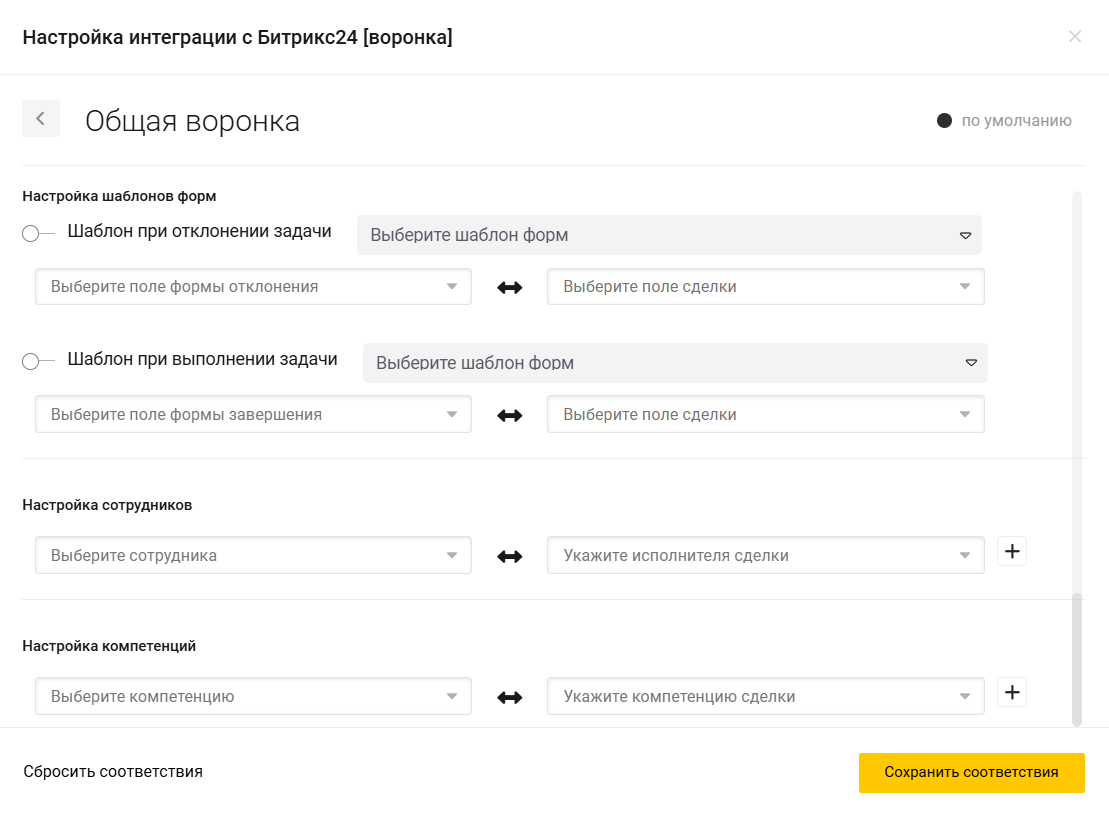Click 'Настройка шаблонов форм' heading
The width and height of the screenshot is (1109, 818).
(120, 196)
